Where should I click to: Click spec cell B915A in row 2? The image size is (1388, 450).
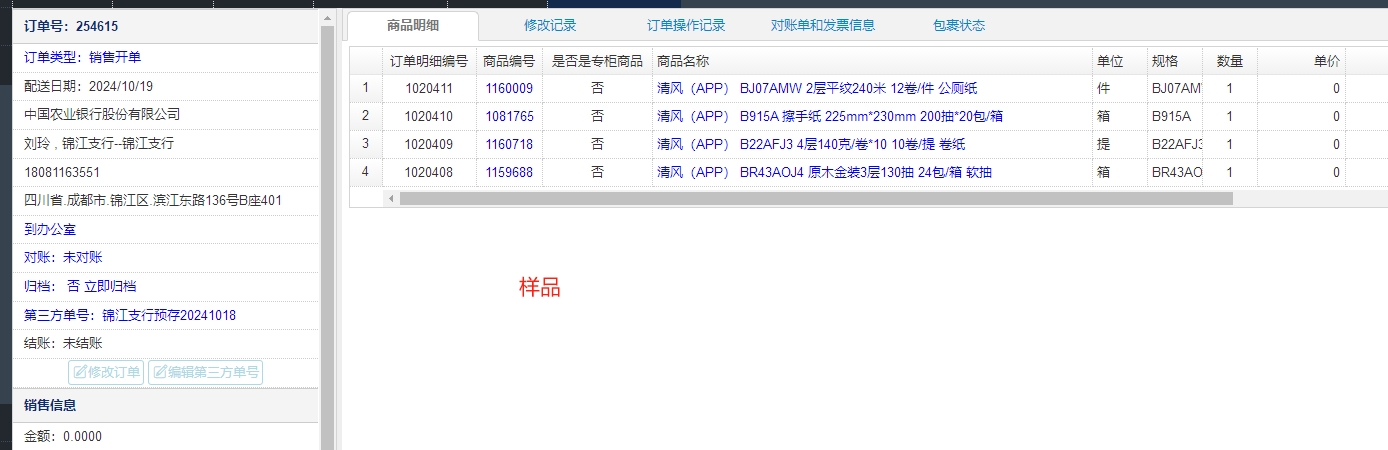(1175, 116)
